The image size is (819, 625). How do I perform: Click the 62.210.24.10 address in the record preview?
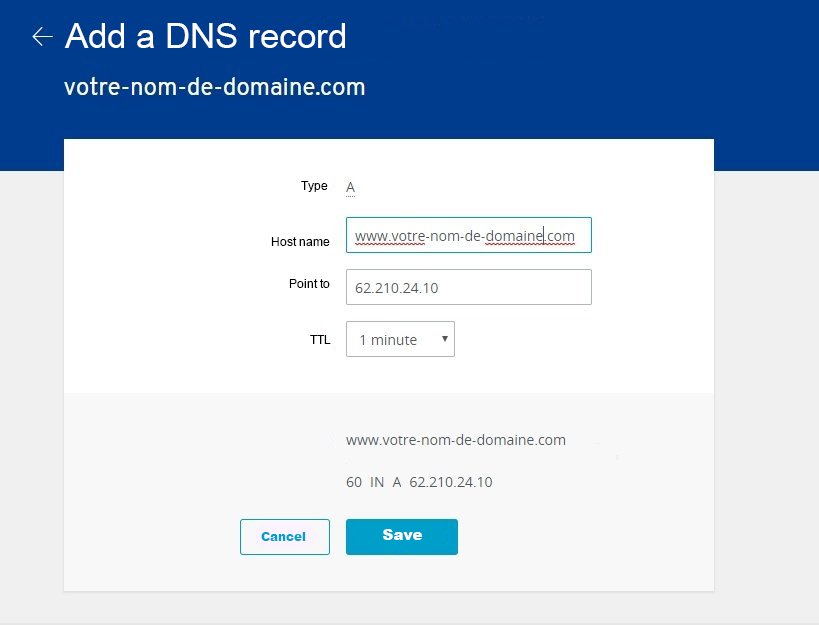click(450, 482)
